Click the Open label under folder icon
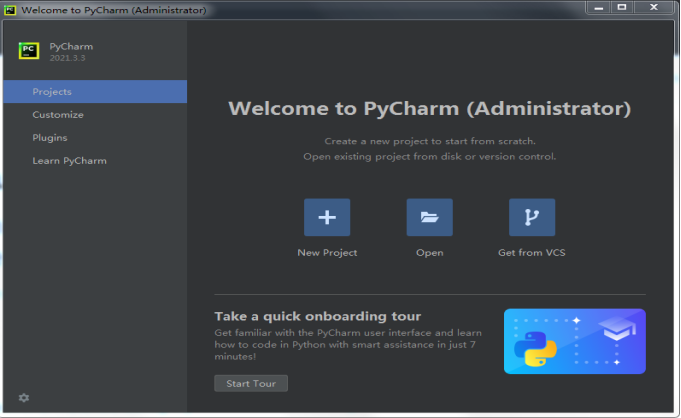Image resolution: width=681 pixels, height=418 pixels. coord(430,253)
